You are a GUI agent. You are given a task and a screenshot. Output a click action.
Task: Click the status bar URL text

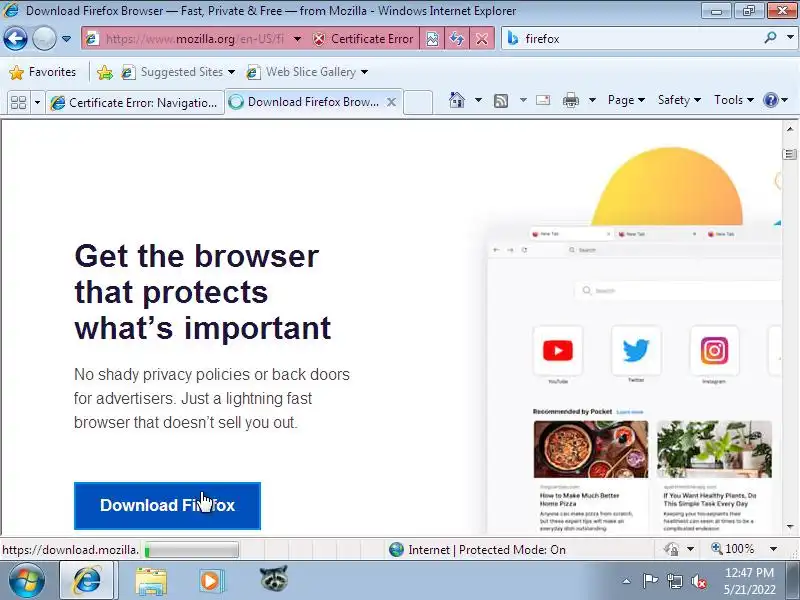[70, 550]
